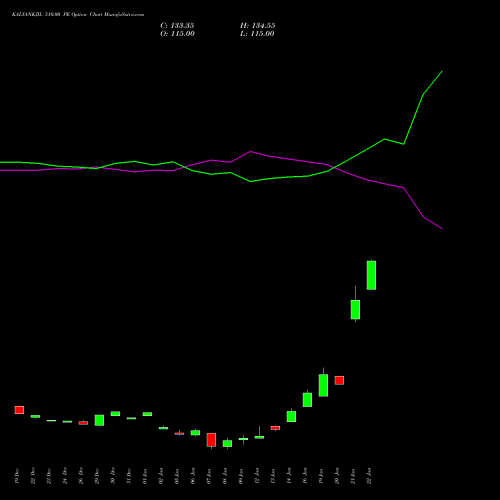
Task: Click the red candle for 20 Jan
Action: click(x=339, y=380)
